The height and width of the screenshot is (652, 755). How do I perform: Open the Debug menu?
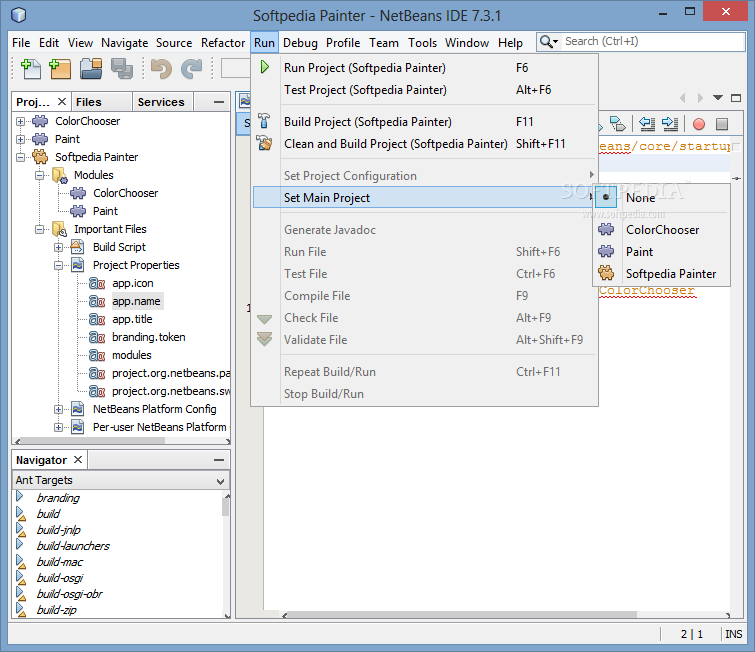[300, 43]
